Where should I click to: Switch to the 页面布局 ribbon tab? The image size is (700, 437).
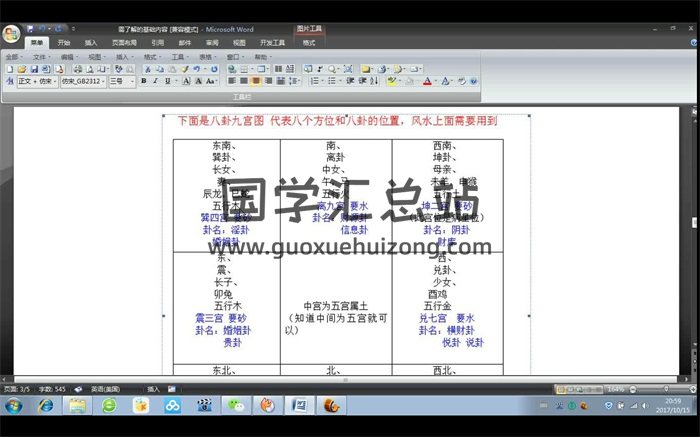point(124,43)
